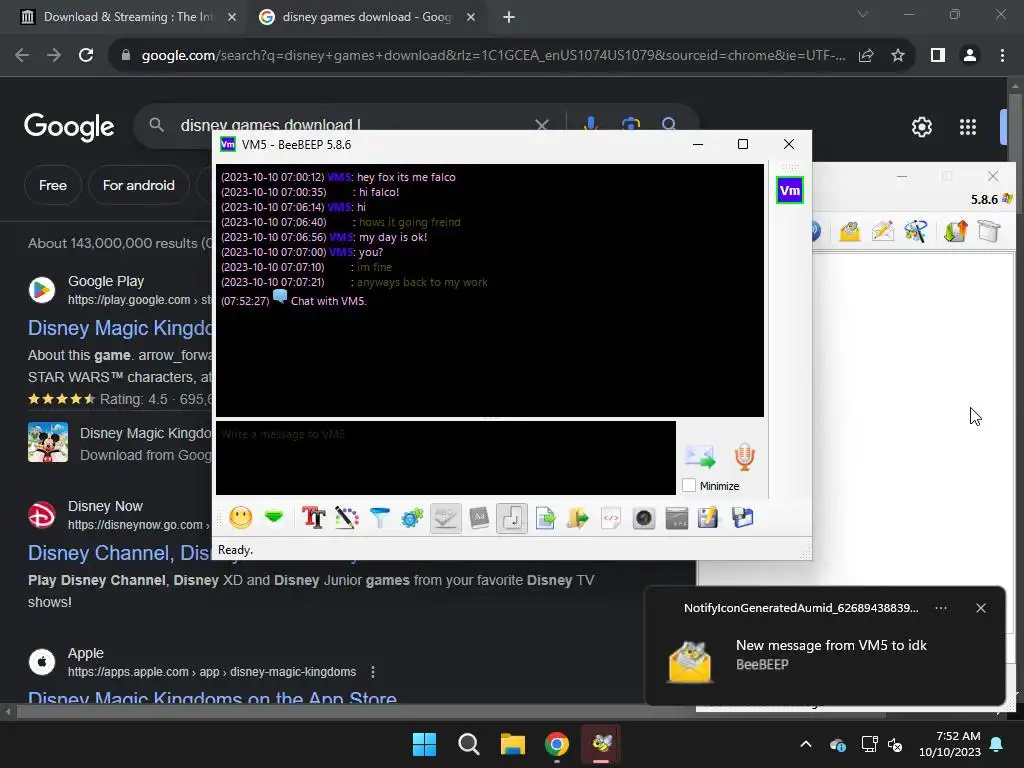Open notification options three-dot menu
1024x768 pixels.
(x=941, y=608)
